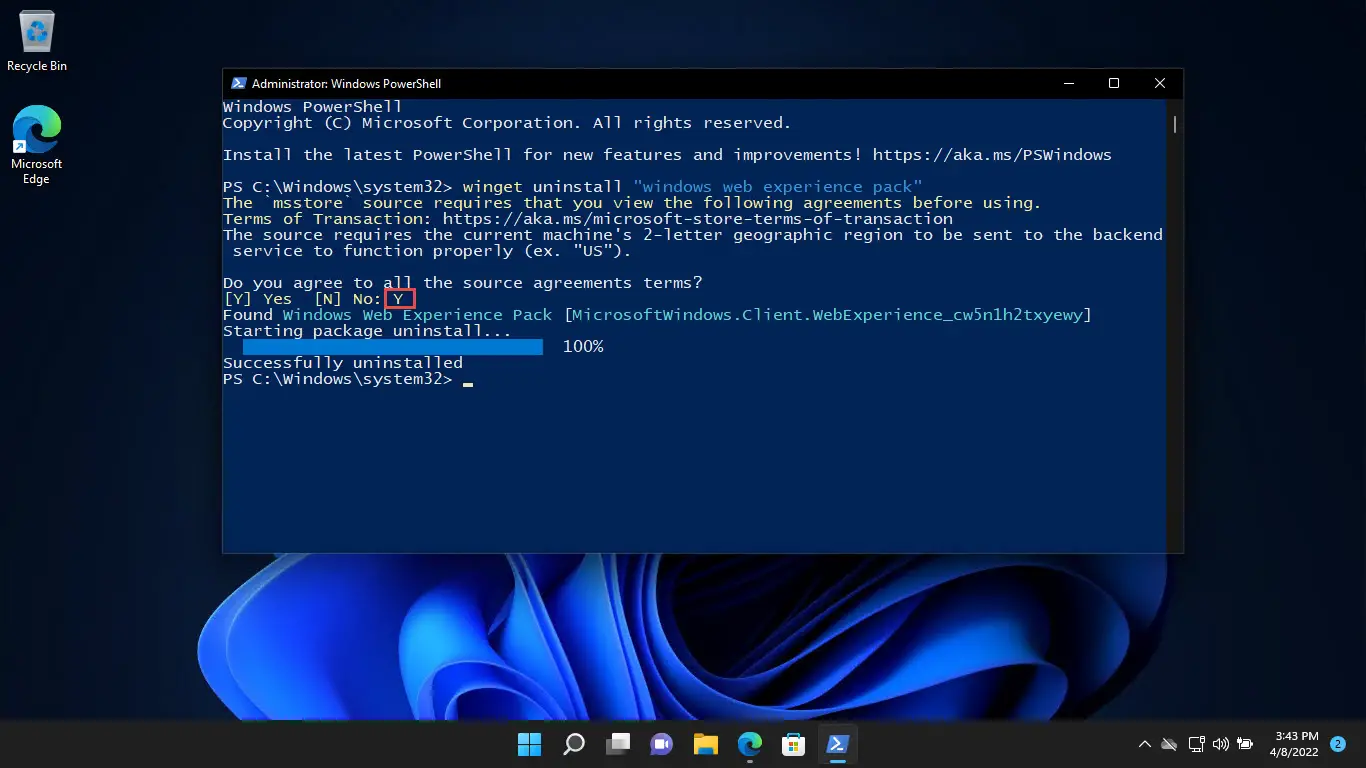Open the Windows Start menu
Viewport: 1366px width, 768px height.
[x=529, y=744]
